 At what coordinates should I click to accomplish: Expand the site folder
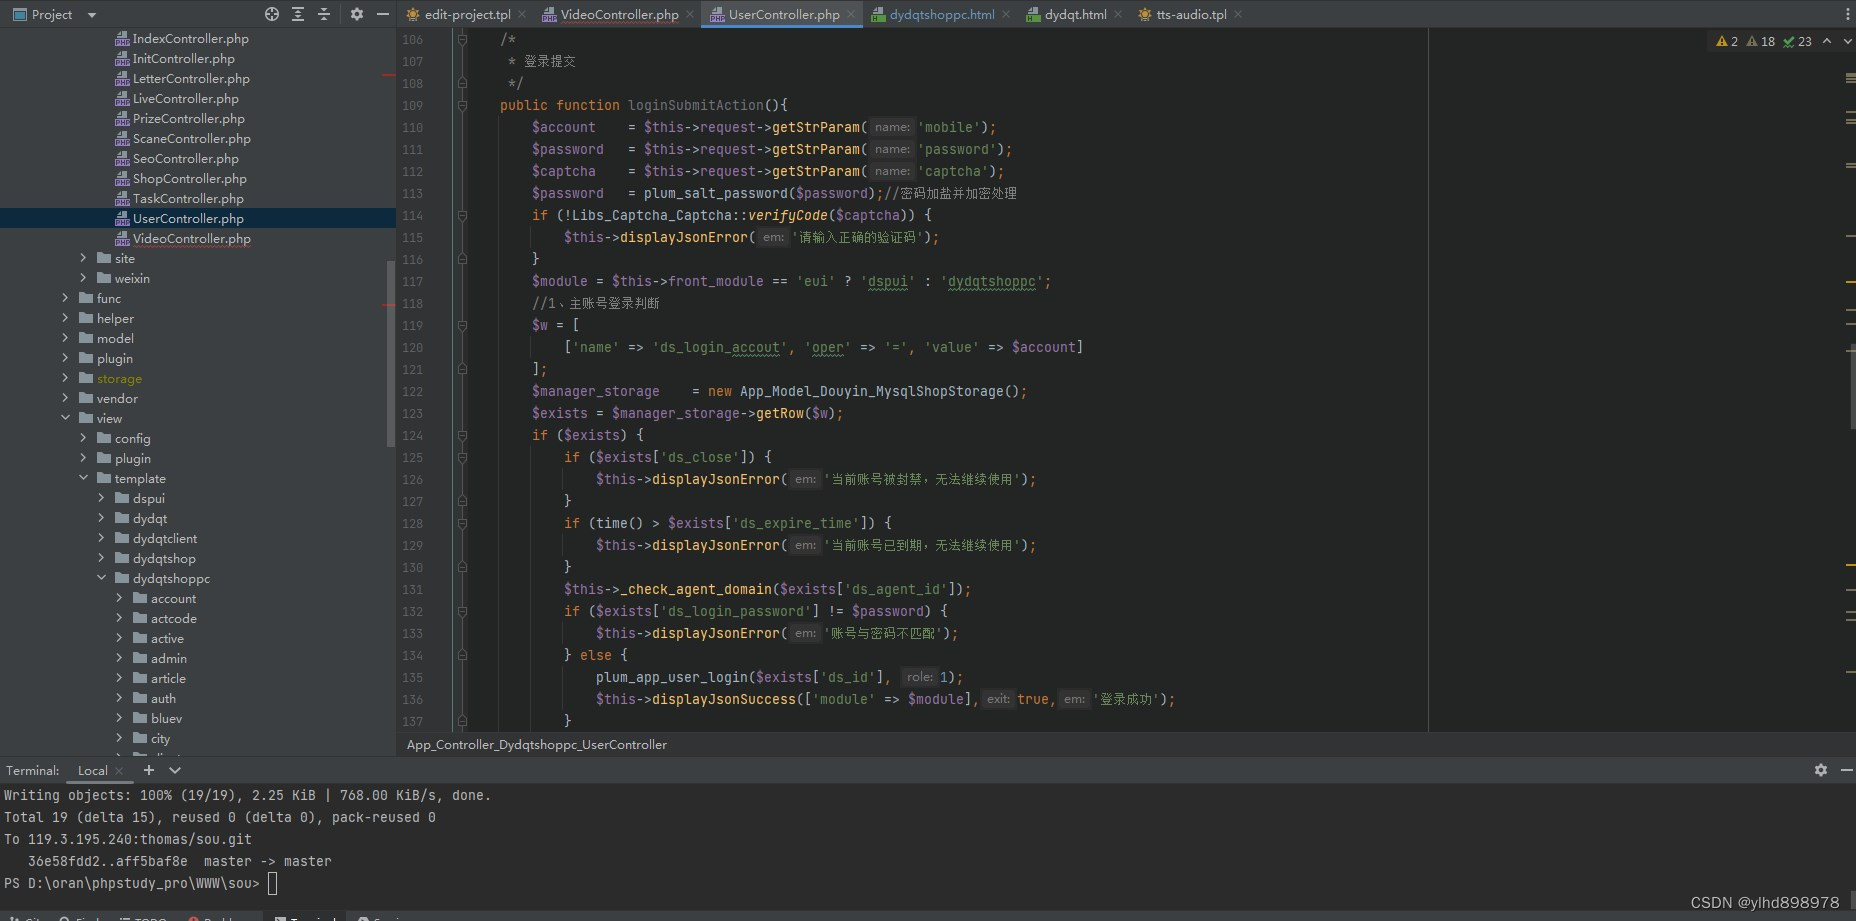83,258
